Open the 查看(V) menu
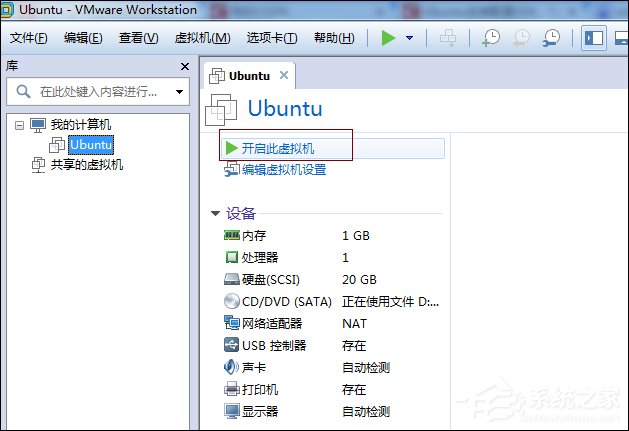The height and width of the screenshot is (431, 629). tap(138, 38)
